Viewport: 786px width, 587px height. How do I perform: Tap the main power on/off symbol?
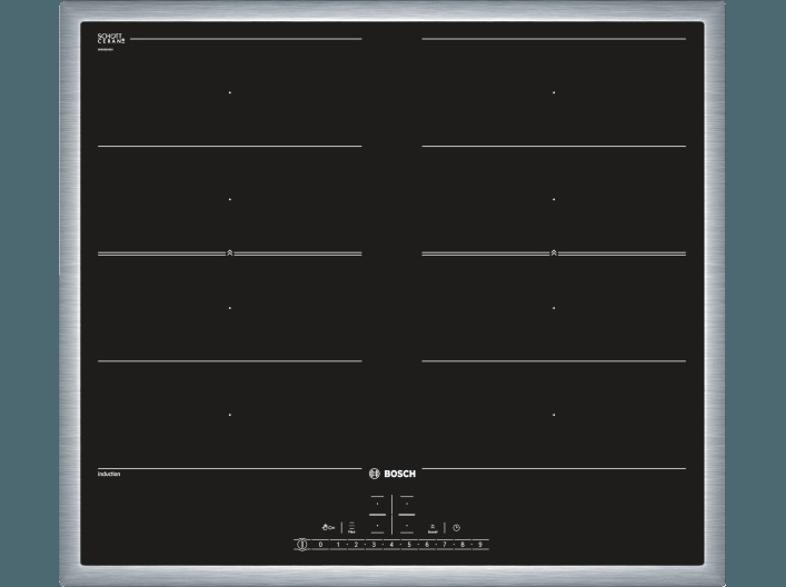tap(302, 544)
